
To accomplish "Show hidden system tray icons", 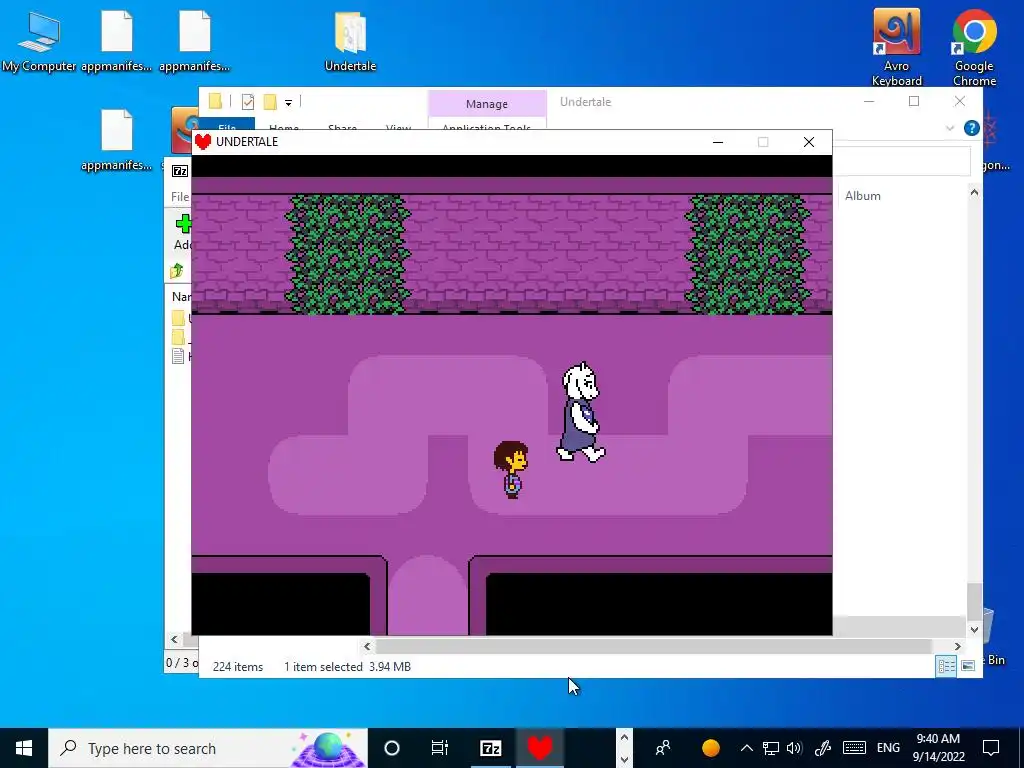I will 746,748.
